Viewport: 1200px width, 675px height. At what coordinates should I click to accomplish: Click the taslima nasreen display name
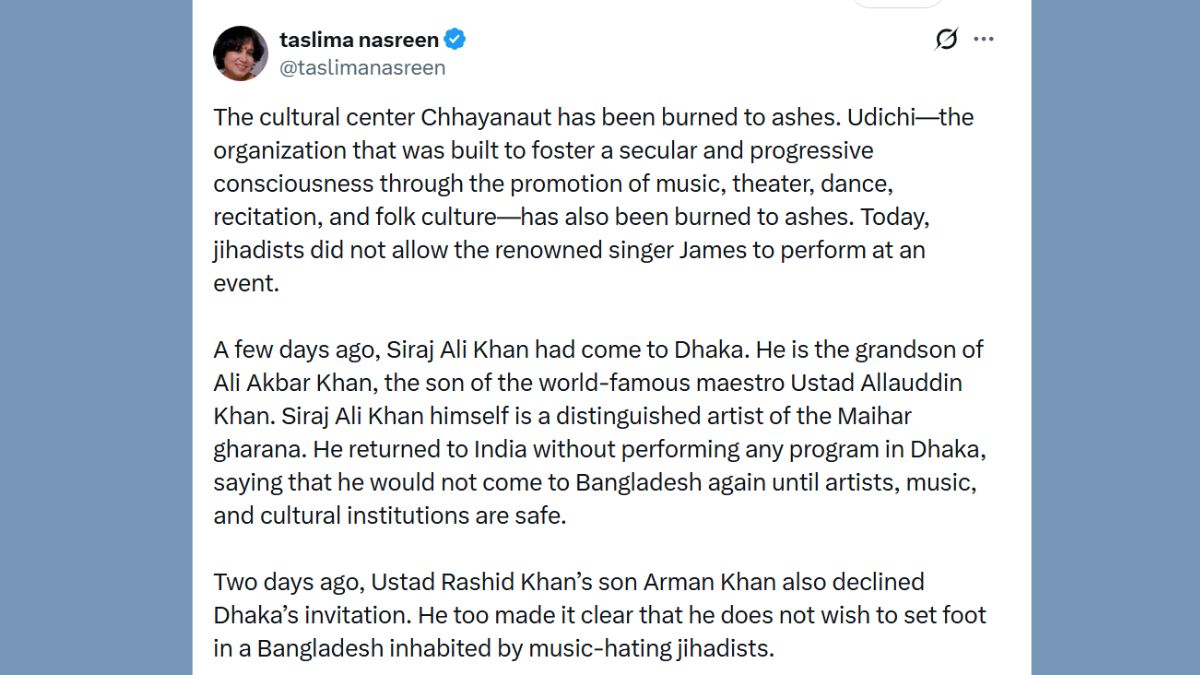[359, 40]
